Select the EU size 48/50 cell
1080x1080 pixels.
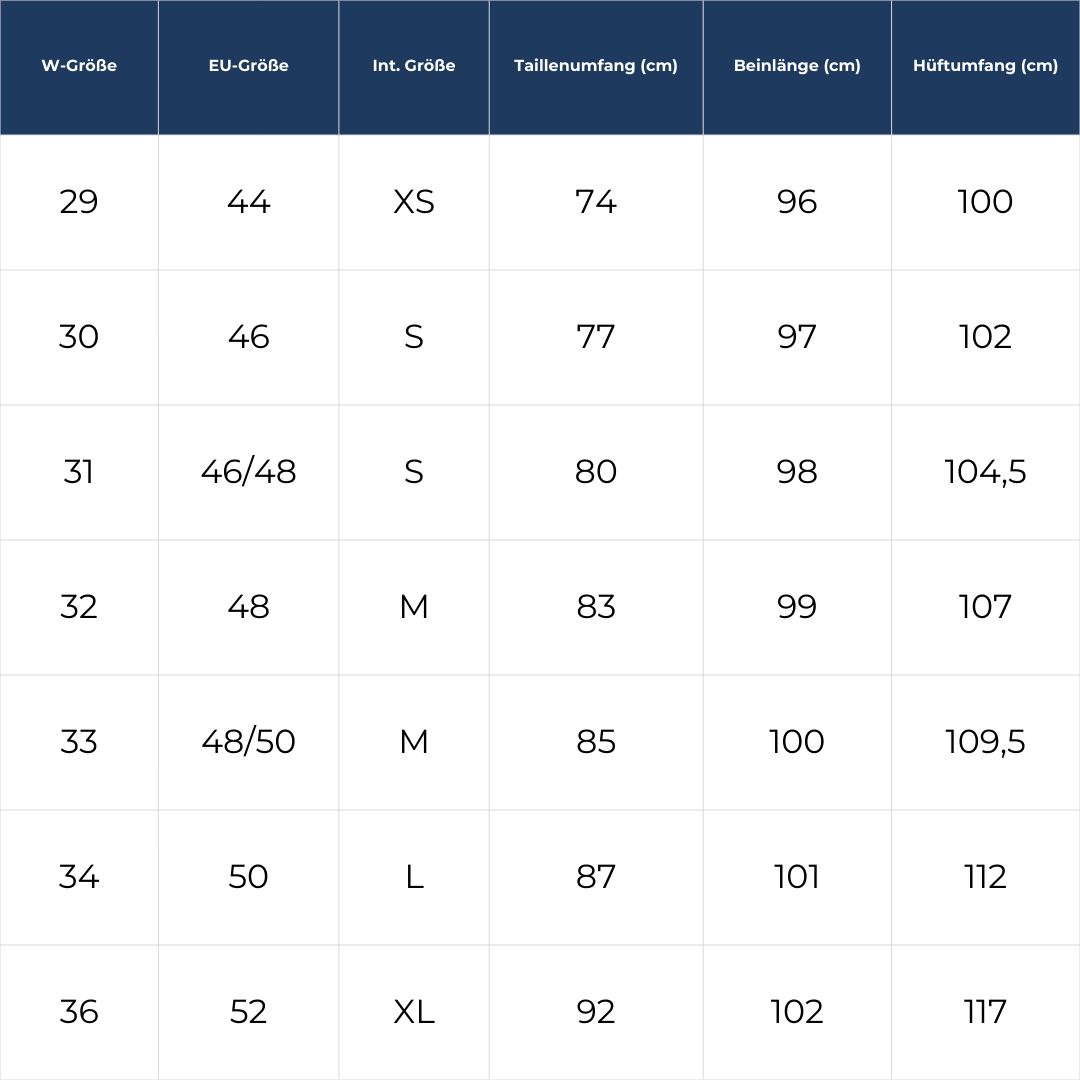[x=248, y=742]
